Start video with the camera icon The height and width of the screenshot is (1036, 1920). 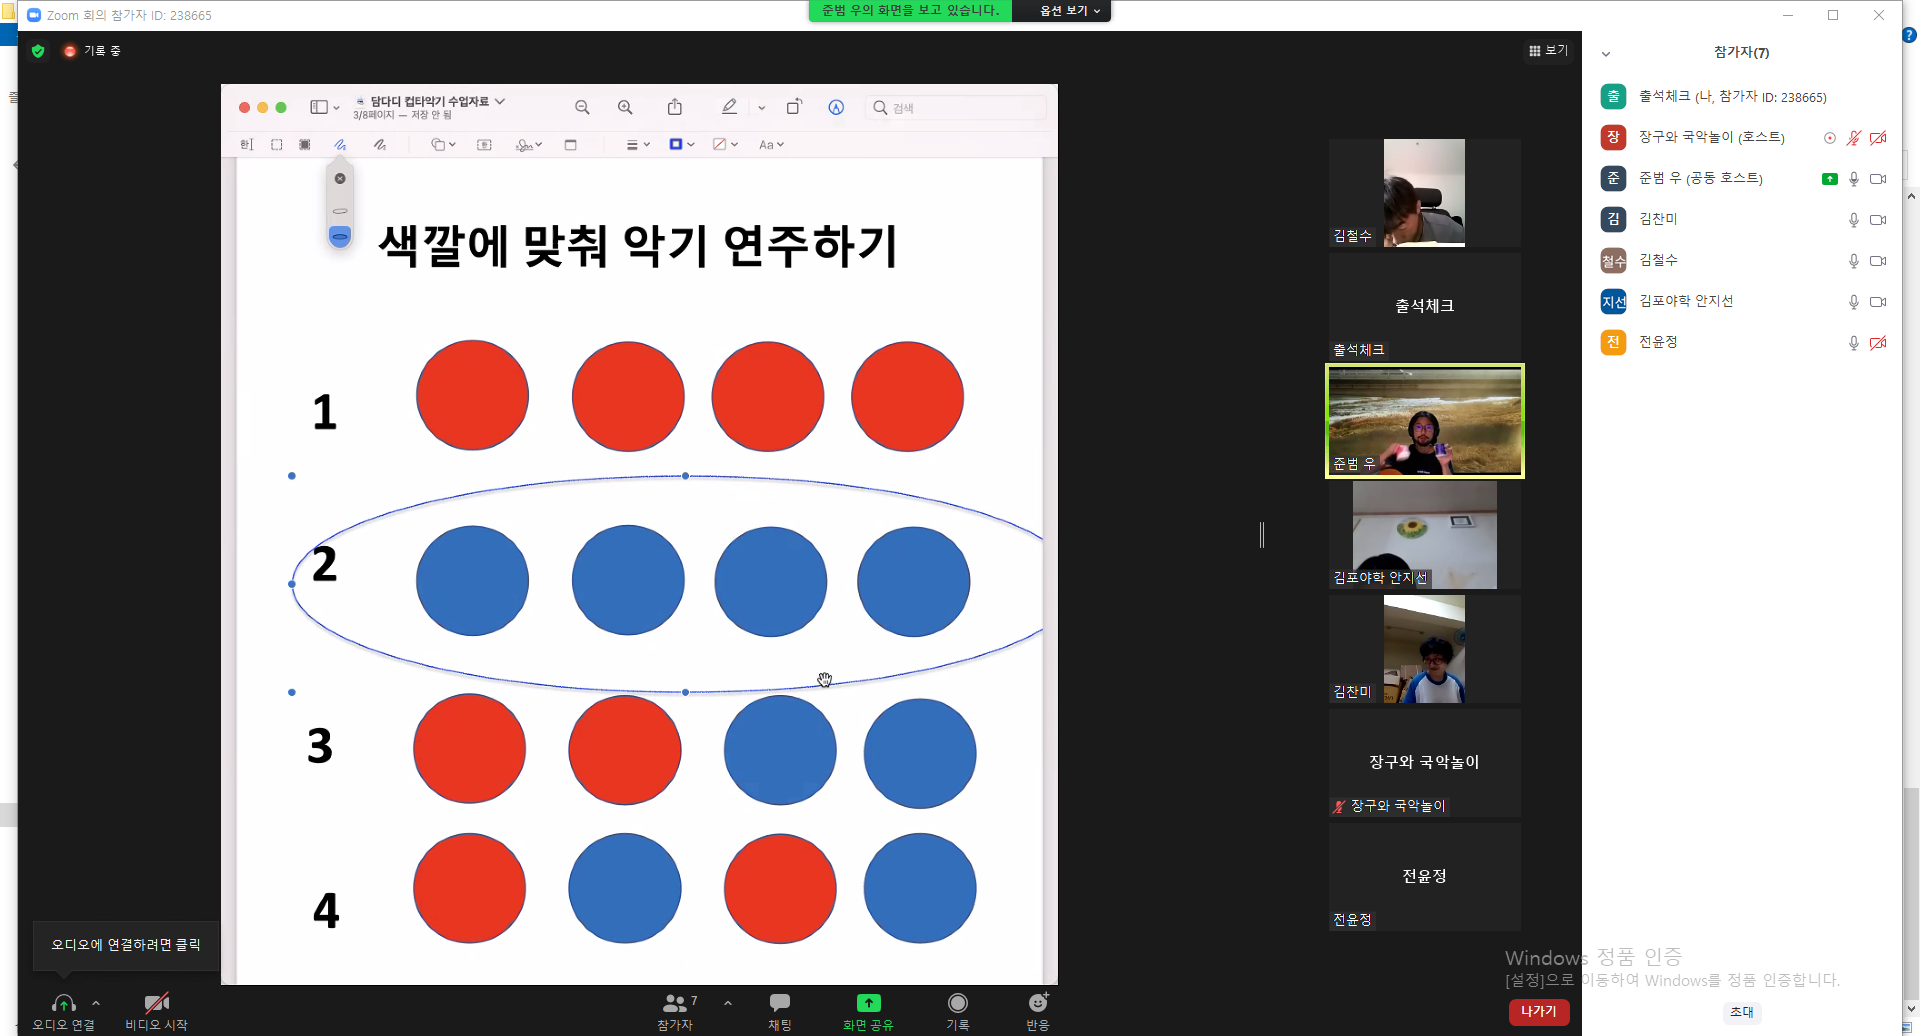(x=156, y=1003)
